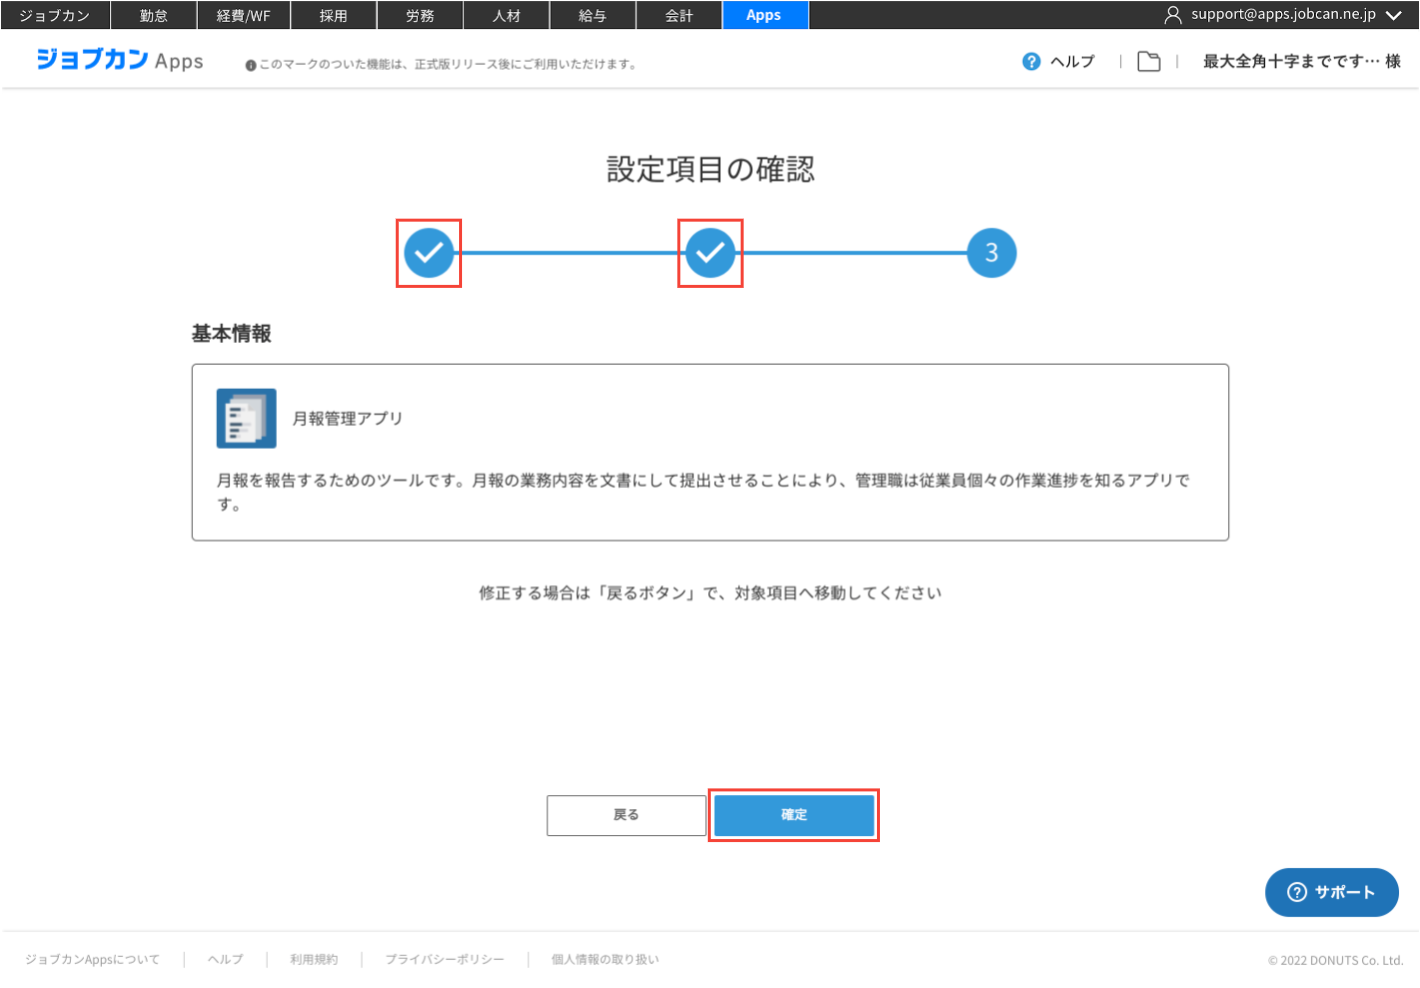Screen dimensions: 1420x988
Task: Open the 経費/WF tab
Action: (x=243, y=15)
